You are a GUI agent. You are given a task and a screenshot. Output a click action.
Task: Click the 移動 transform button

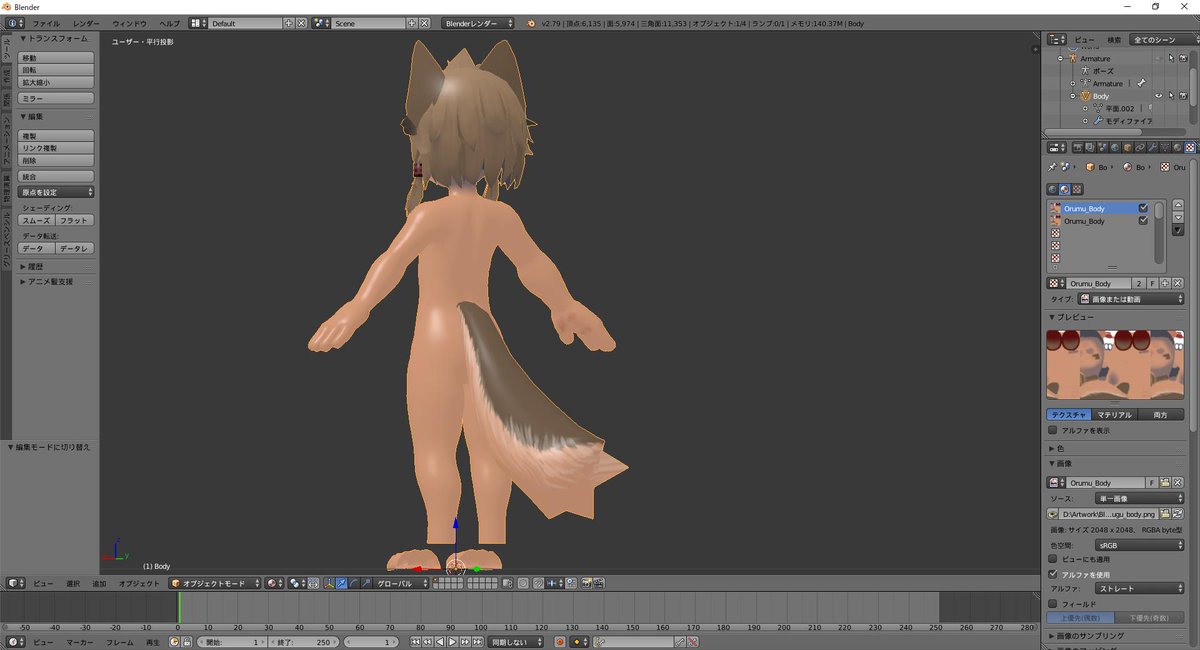57,58
